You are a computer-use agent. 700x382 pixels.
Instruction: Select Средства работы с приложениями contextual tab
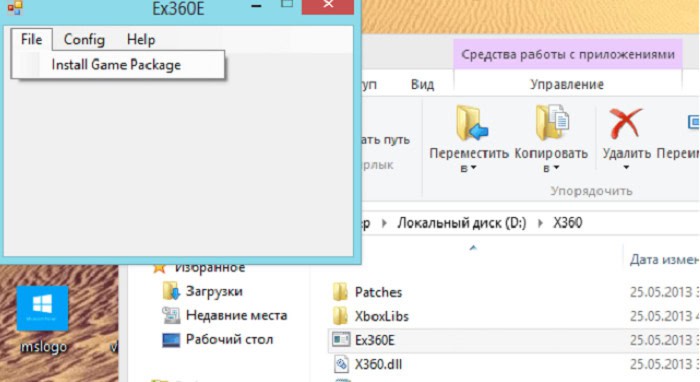[567, 54]
